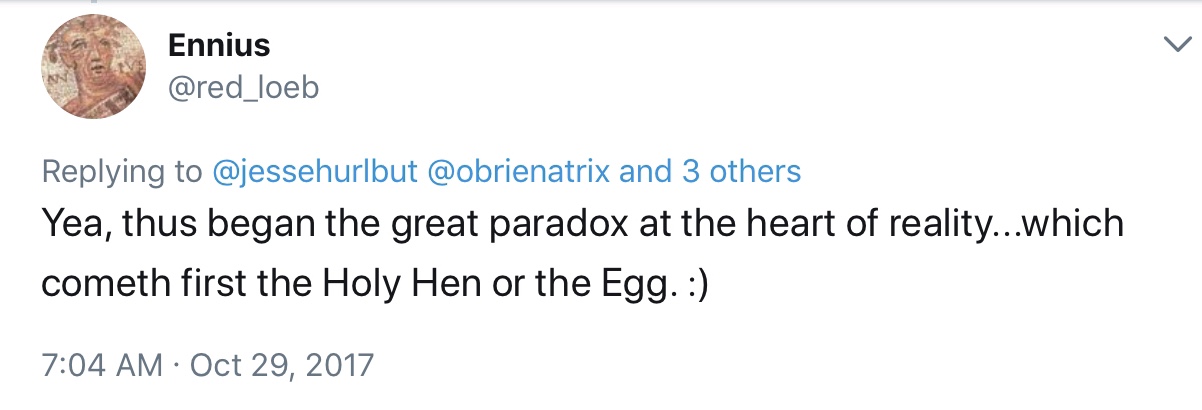This screenshot has height=410, width=1202.
Task: Show the "and 3 others" recipients
Action: (x=710, y=172)
